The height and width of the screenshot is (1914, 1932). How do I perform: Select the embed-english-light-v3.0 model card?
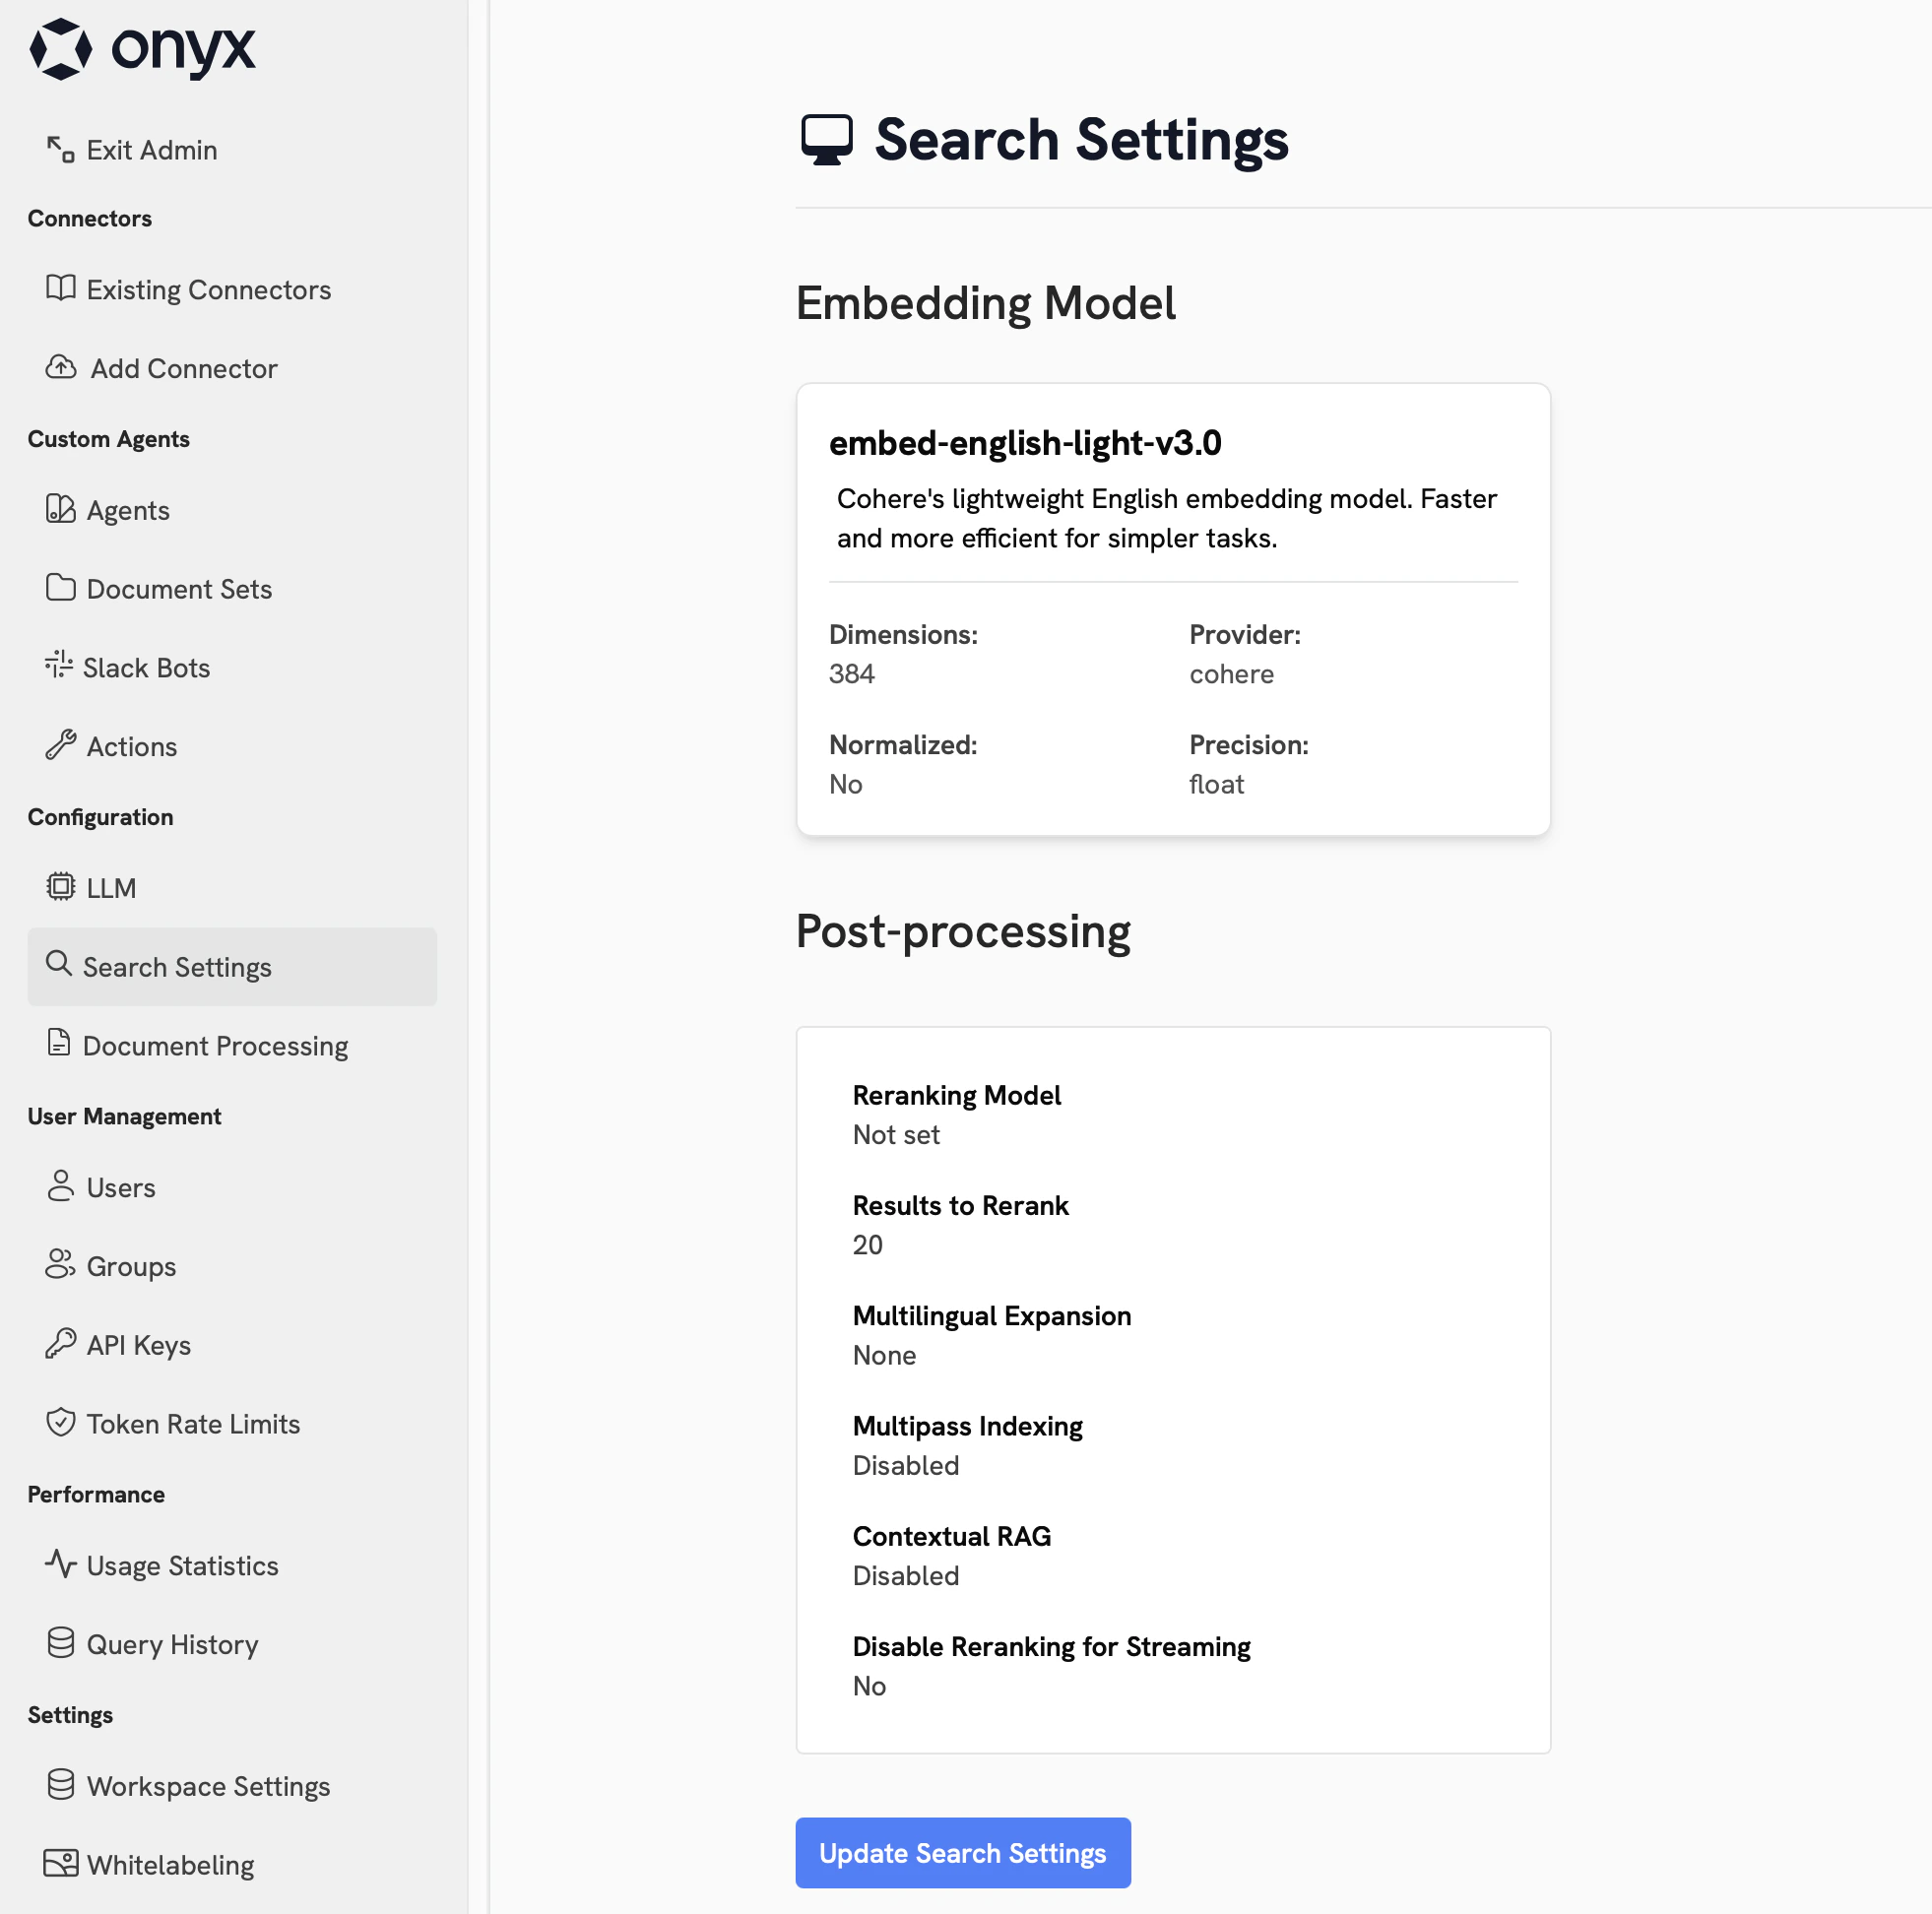pos(1173,608)
